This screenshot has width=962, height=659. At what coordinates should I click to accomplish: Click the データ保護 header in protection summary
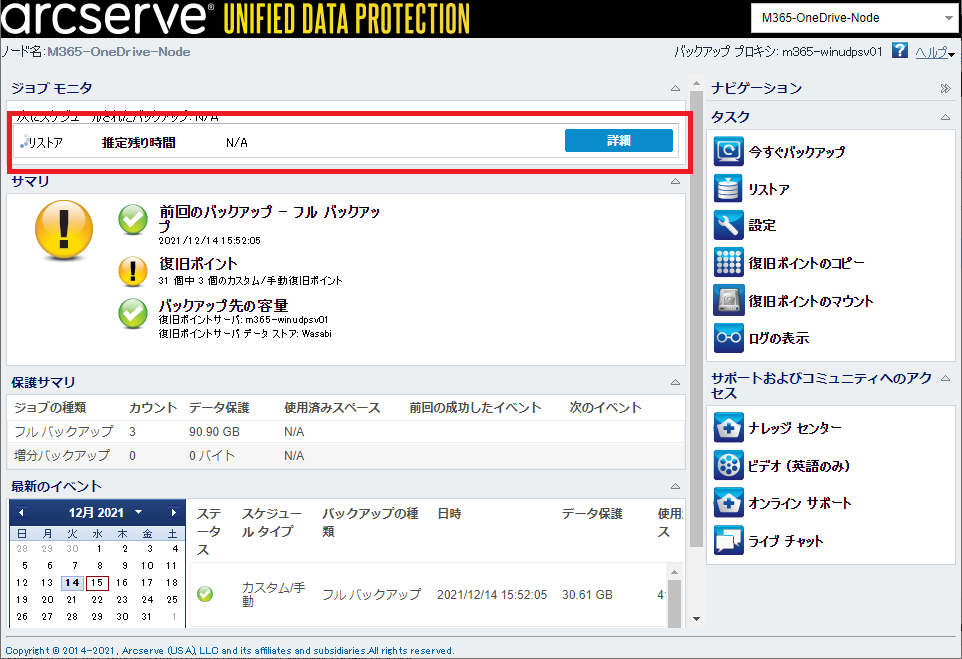[219, 407]
